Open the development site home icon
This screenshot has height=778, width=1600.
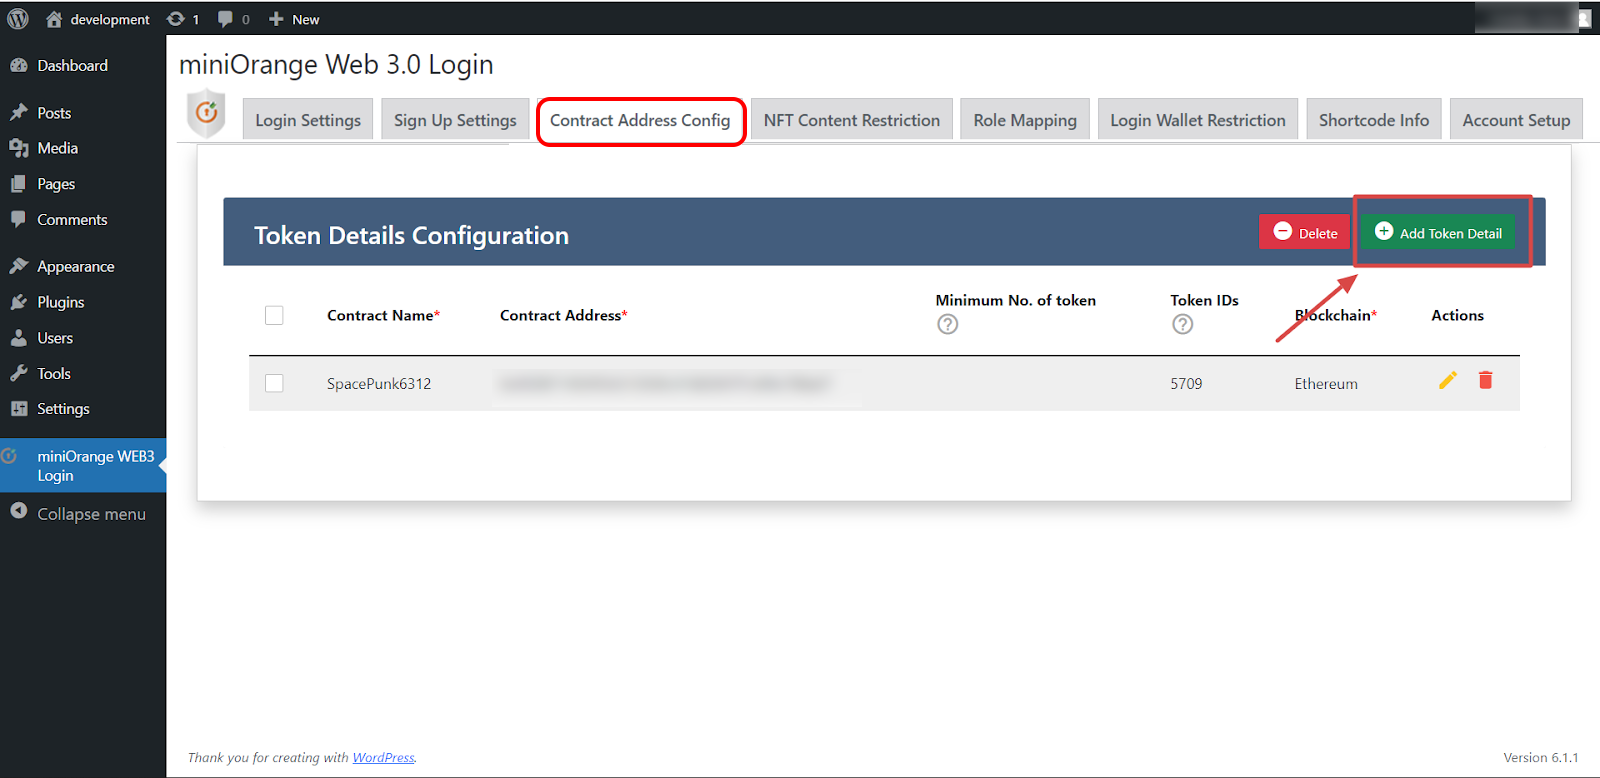coord(54,19)
